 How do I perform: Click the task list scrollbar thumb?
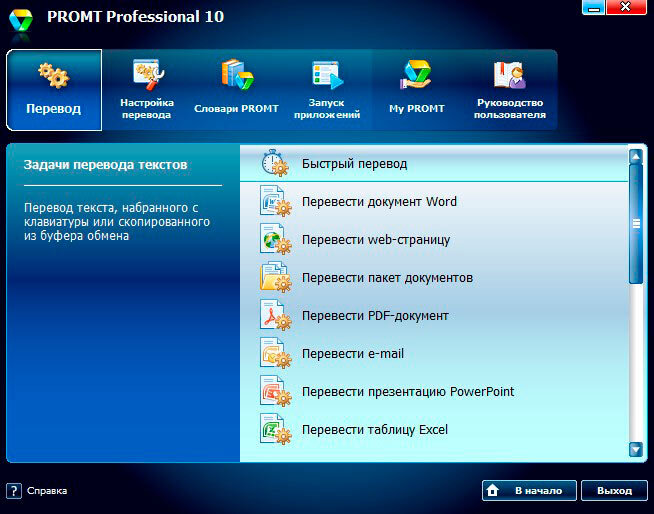click(x=636, y=224)
